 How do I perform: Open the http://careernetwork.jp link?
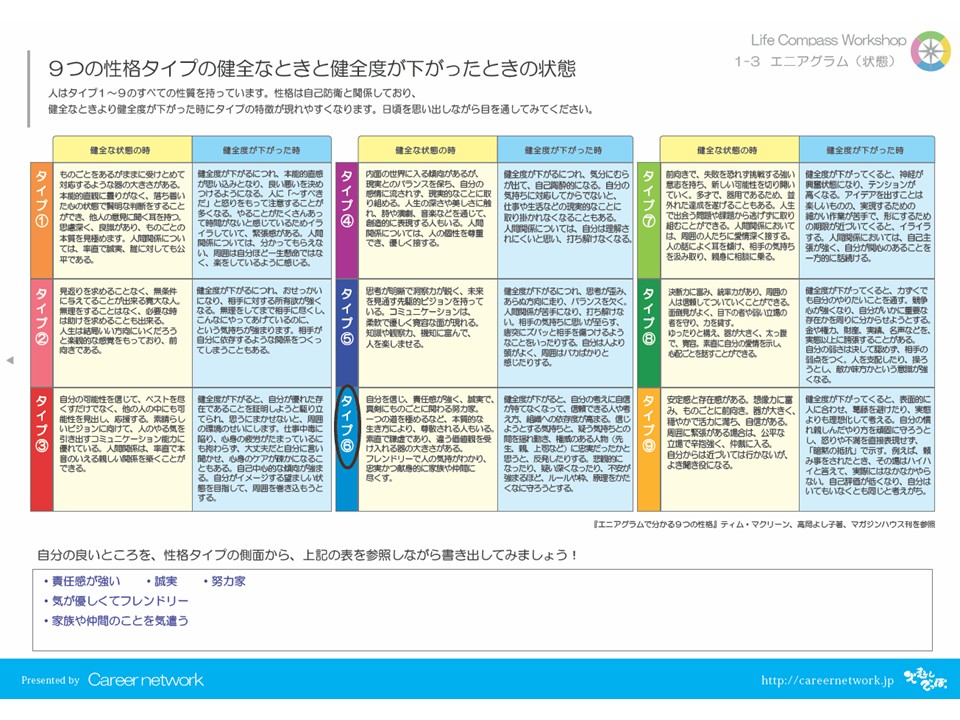(827, 680)
